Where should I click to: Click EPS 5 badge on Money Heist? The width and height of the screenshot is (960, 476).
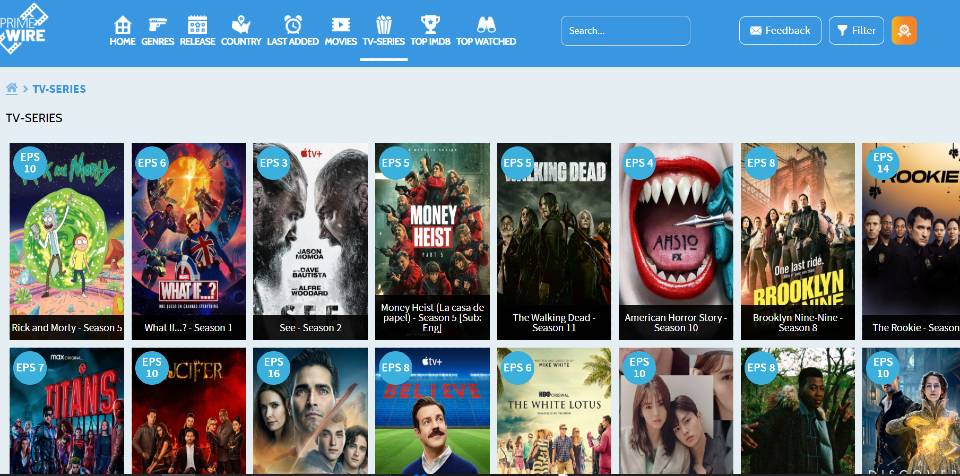[x=395, y=163]
